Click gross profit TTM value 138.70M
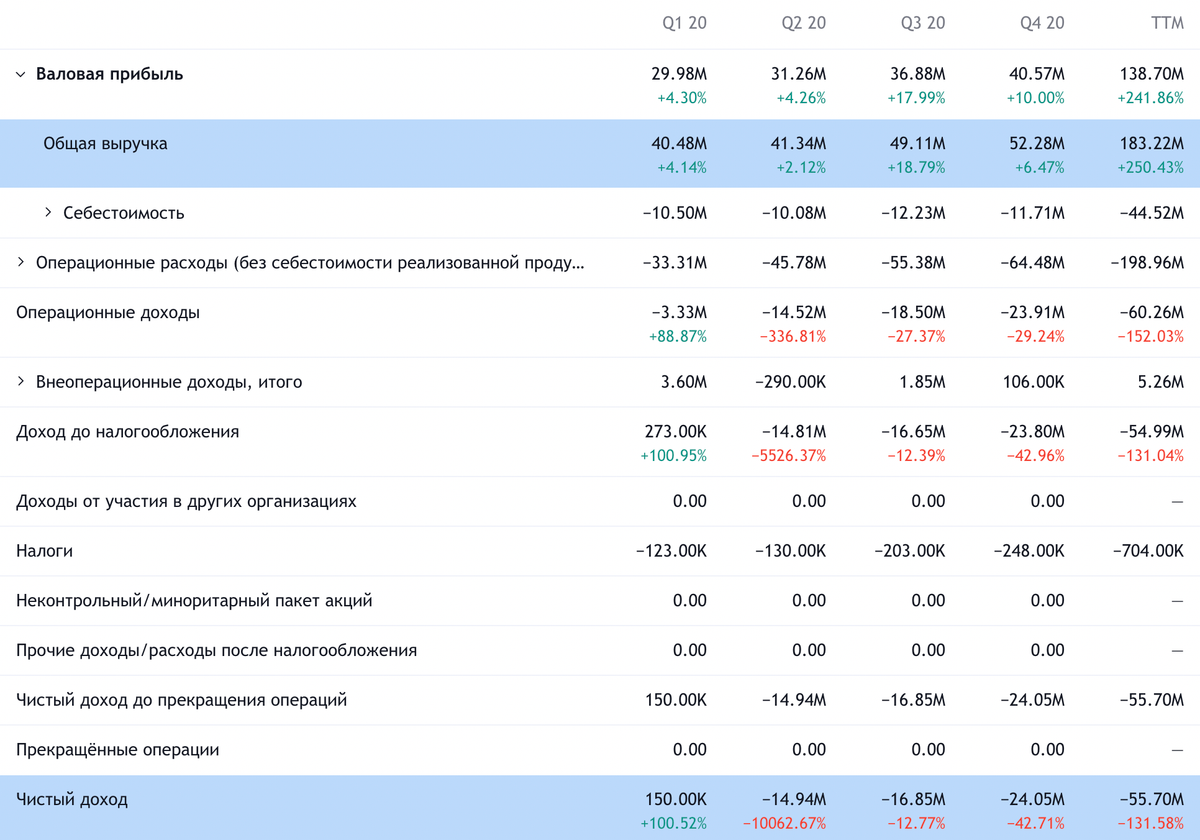Image resolution: width=1200 pixels, height=840 pixels. point(1152,74)
